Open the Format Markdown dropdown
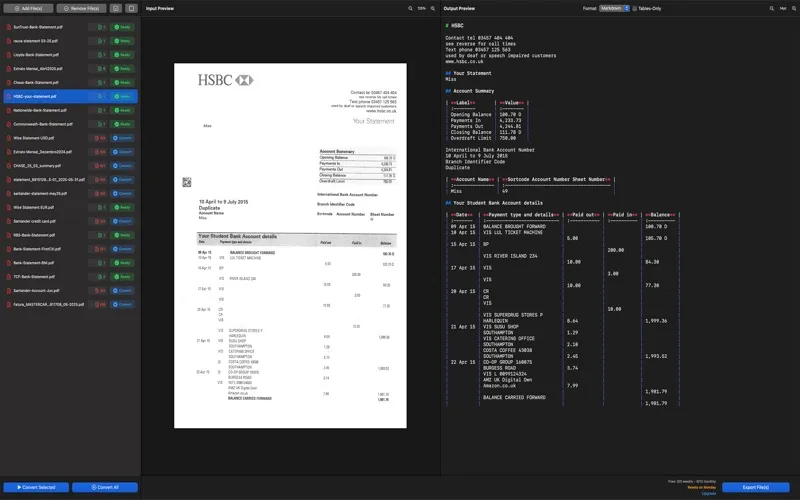Viewport: 800px width, 500px height. point(614,9)
